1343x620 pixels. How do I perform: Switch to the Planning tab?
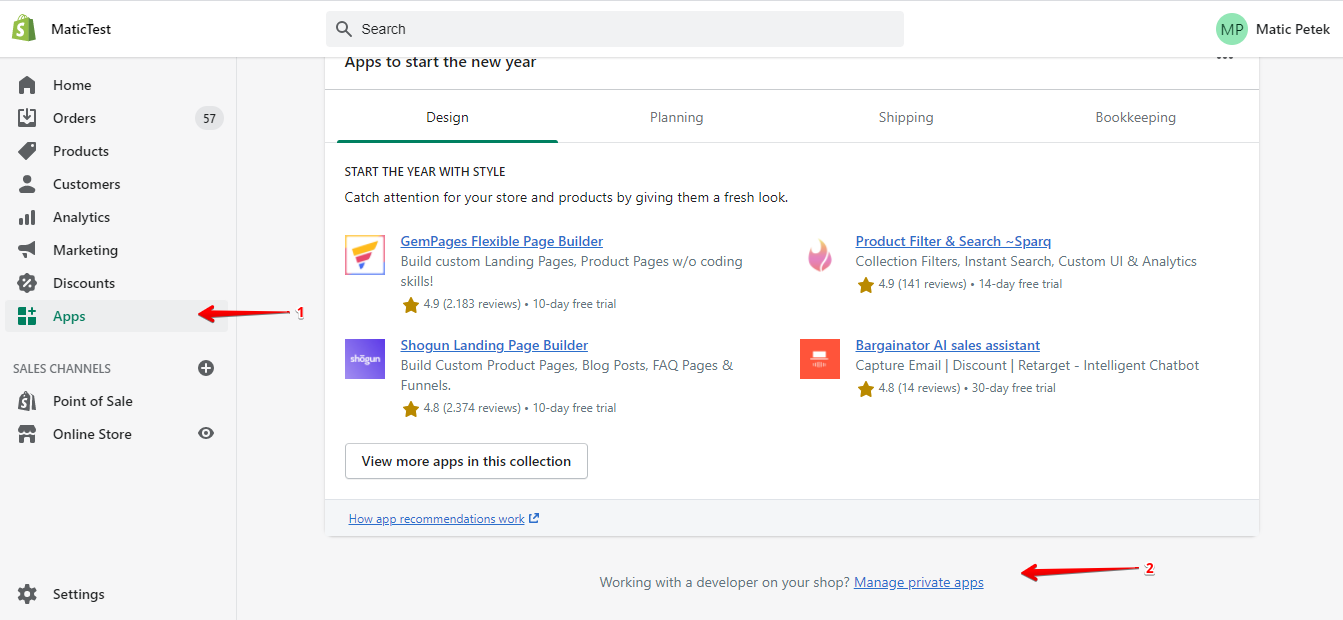click(x=677, y=117)
